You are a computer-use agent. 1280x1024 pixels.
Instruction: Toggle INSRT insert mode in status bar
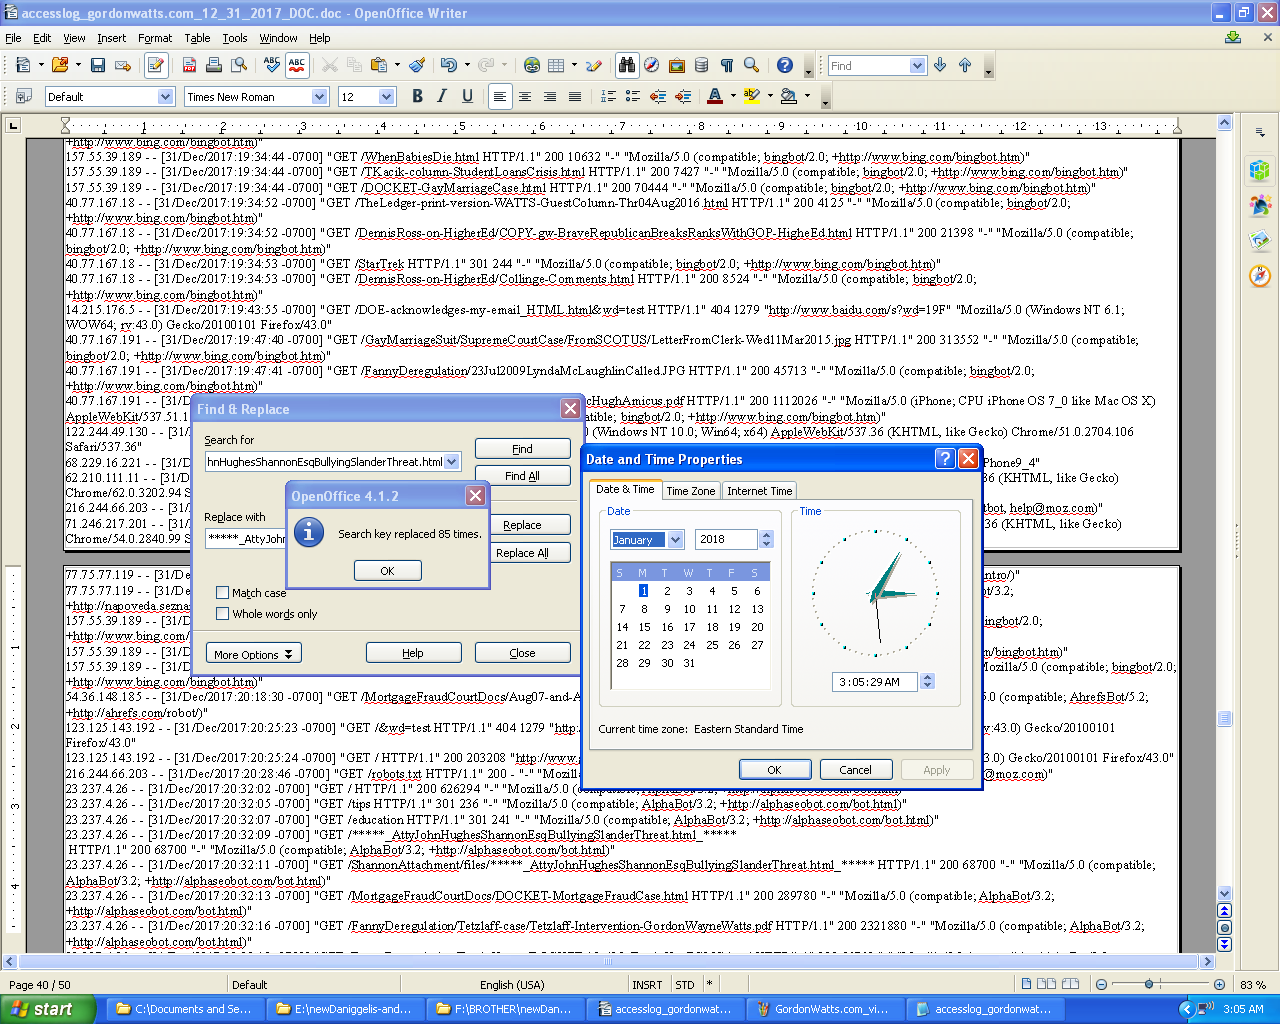647,985
